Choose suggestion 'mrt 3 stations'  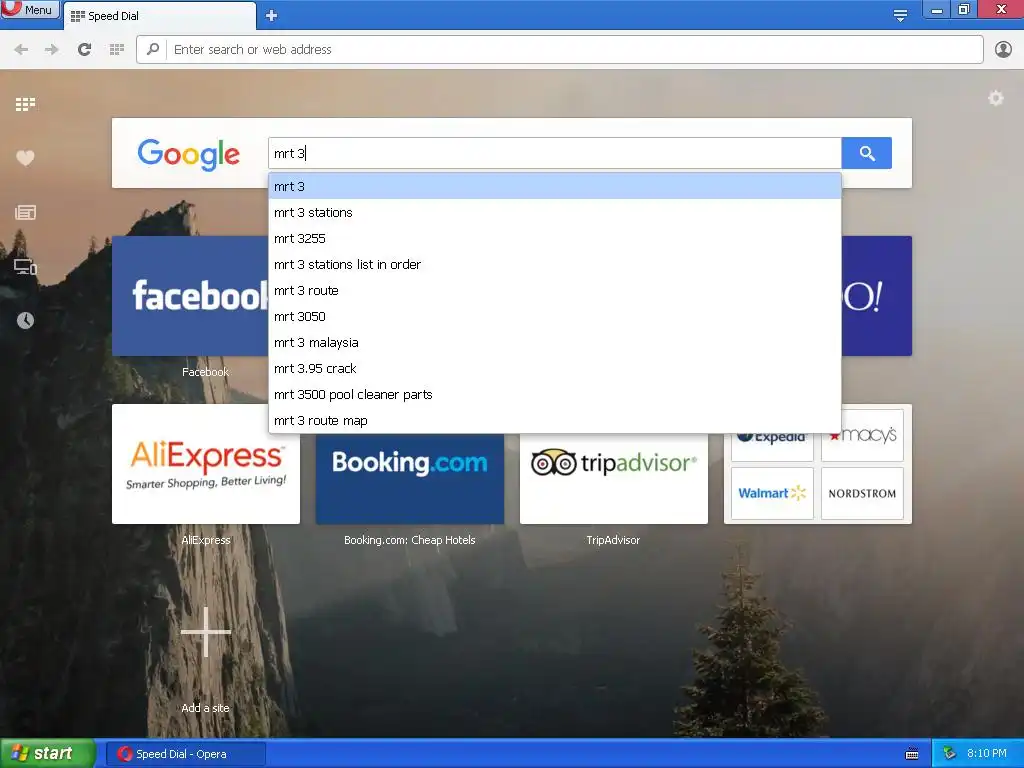(x=554, y=212)
